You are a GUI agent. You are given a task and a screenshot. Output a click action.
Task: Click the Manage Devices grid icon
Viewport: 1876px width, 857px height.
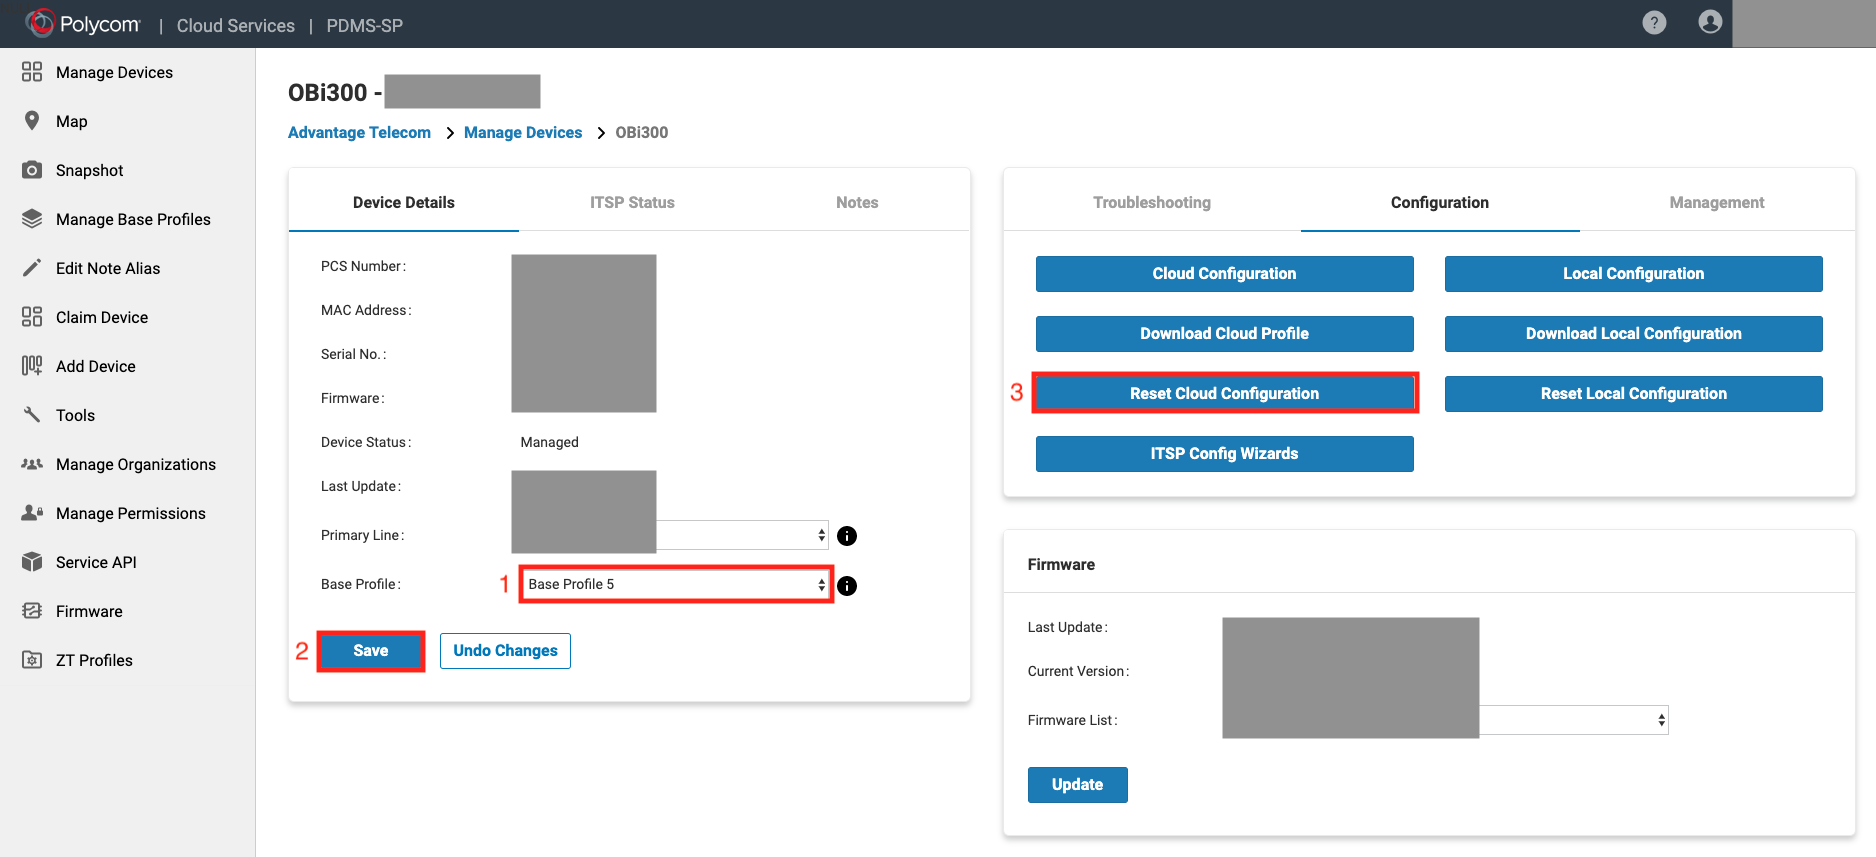tap(32, 72)
